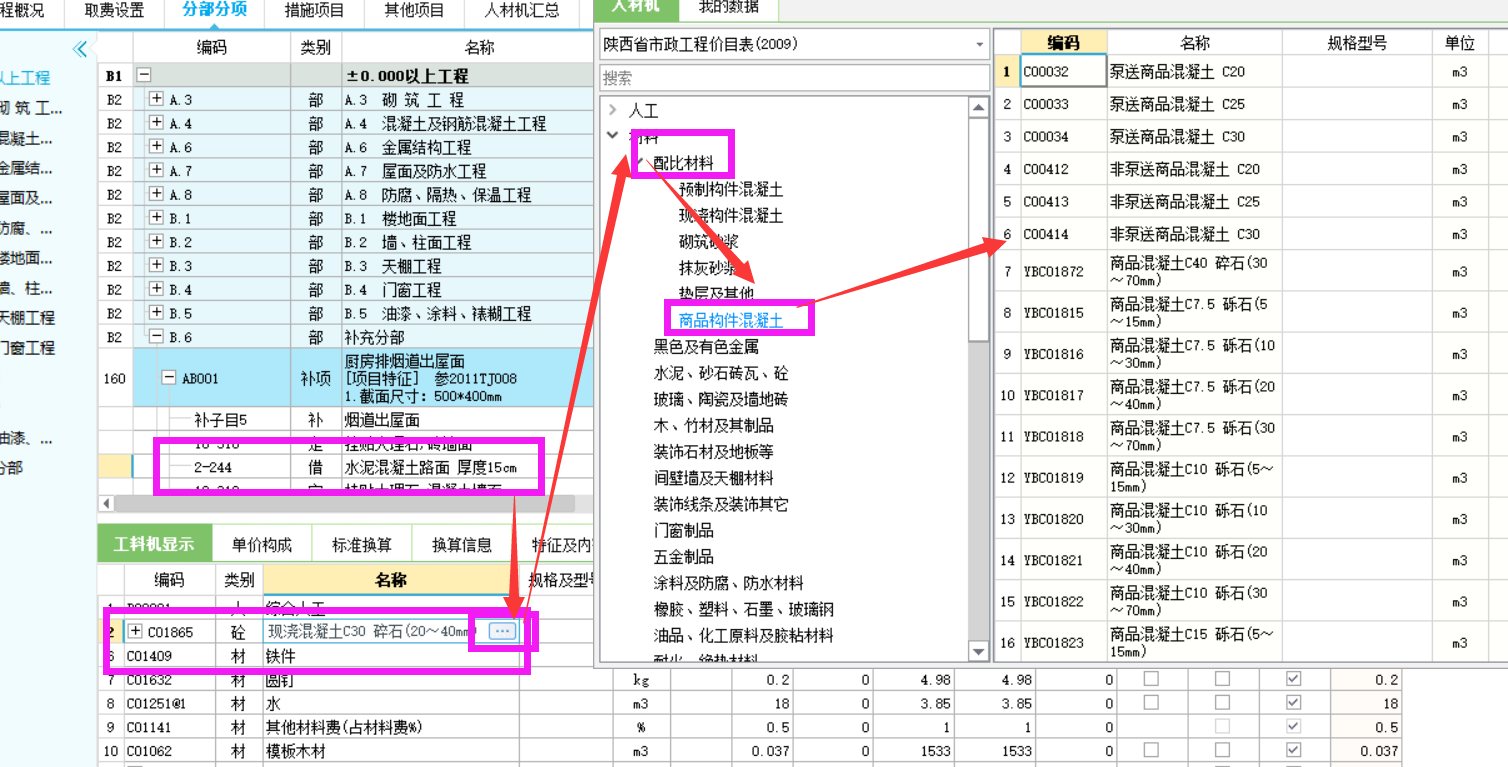1508x767 pixels.
Task: Toggle the checked checkbox in the 水 row
Action: 1293,703
